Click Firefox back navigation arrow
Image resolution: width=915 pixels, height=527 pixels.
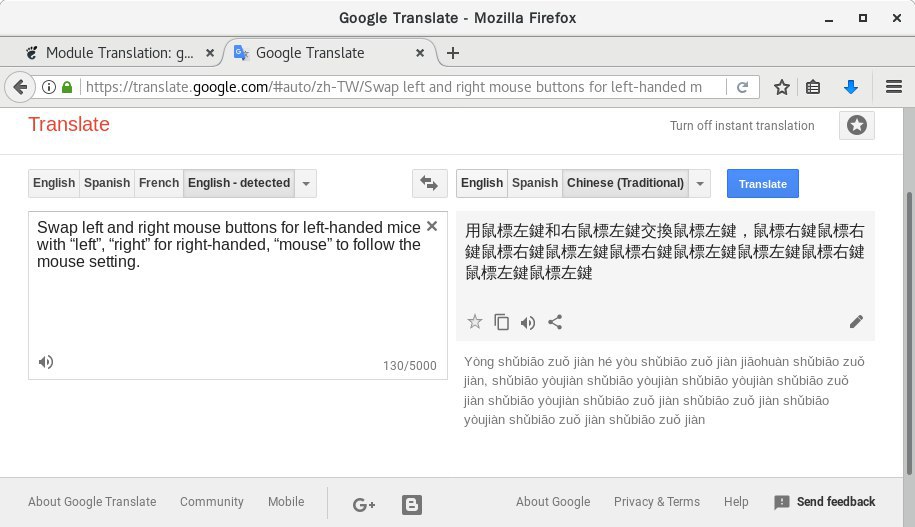click(x=20, y=87)
